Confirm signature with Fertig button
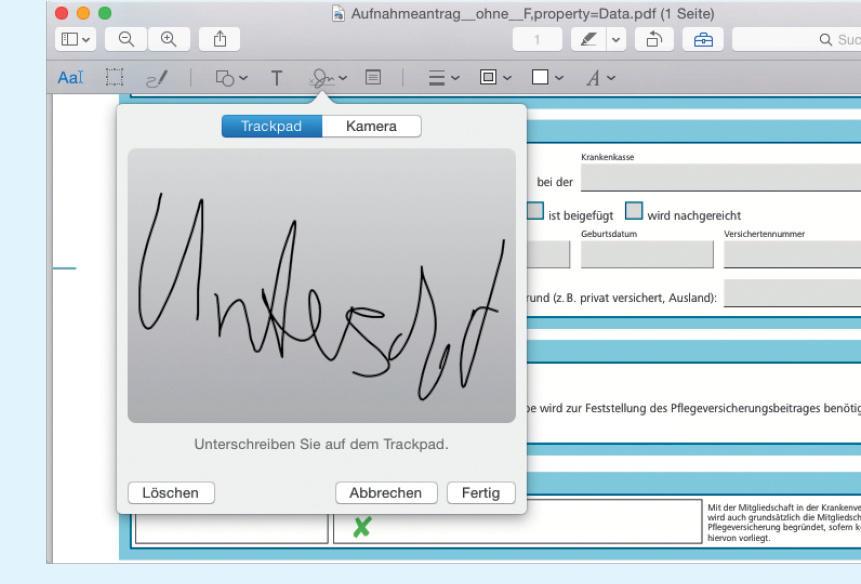This screenshot has width=861, height=584. click(x=480, y=493)
